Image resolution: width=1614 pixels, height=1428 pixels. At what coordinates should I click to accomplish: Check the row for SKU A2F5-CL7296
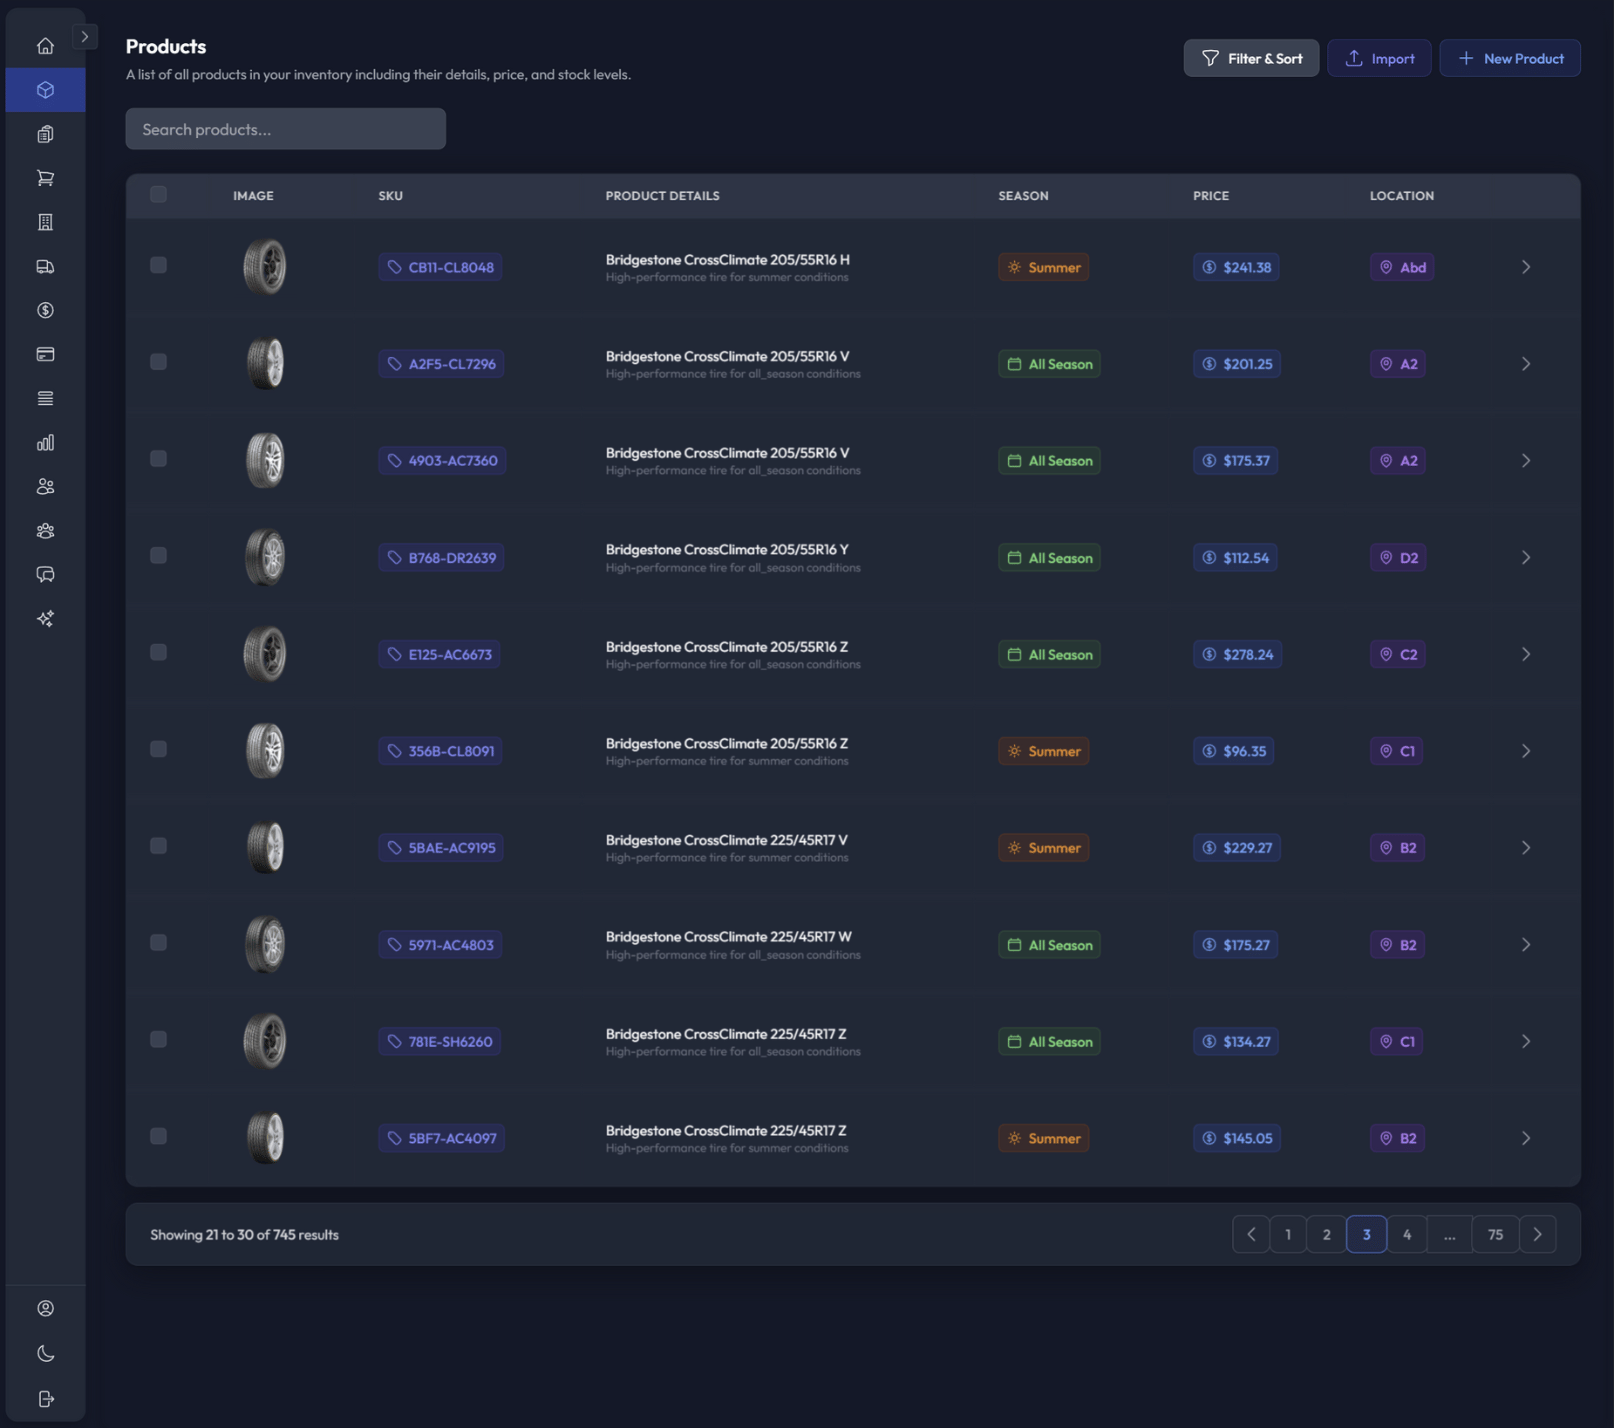[x=158, y=362]
